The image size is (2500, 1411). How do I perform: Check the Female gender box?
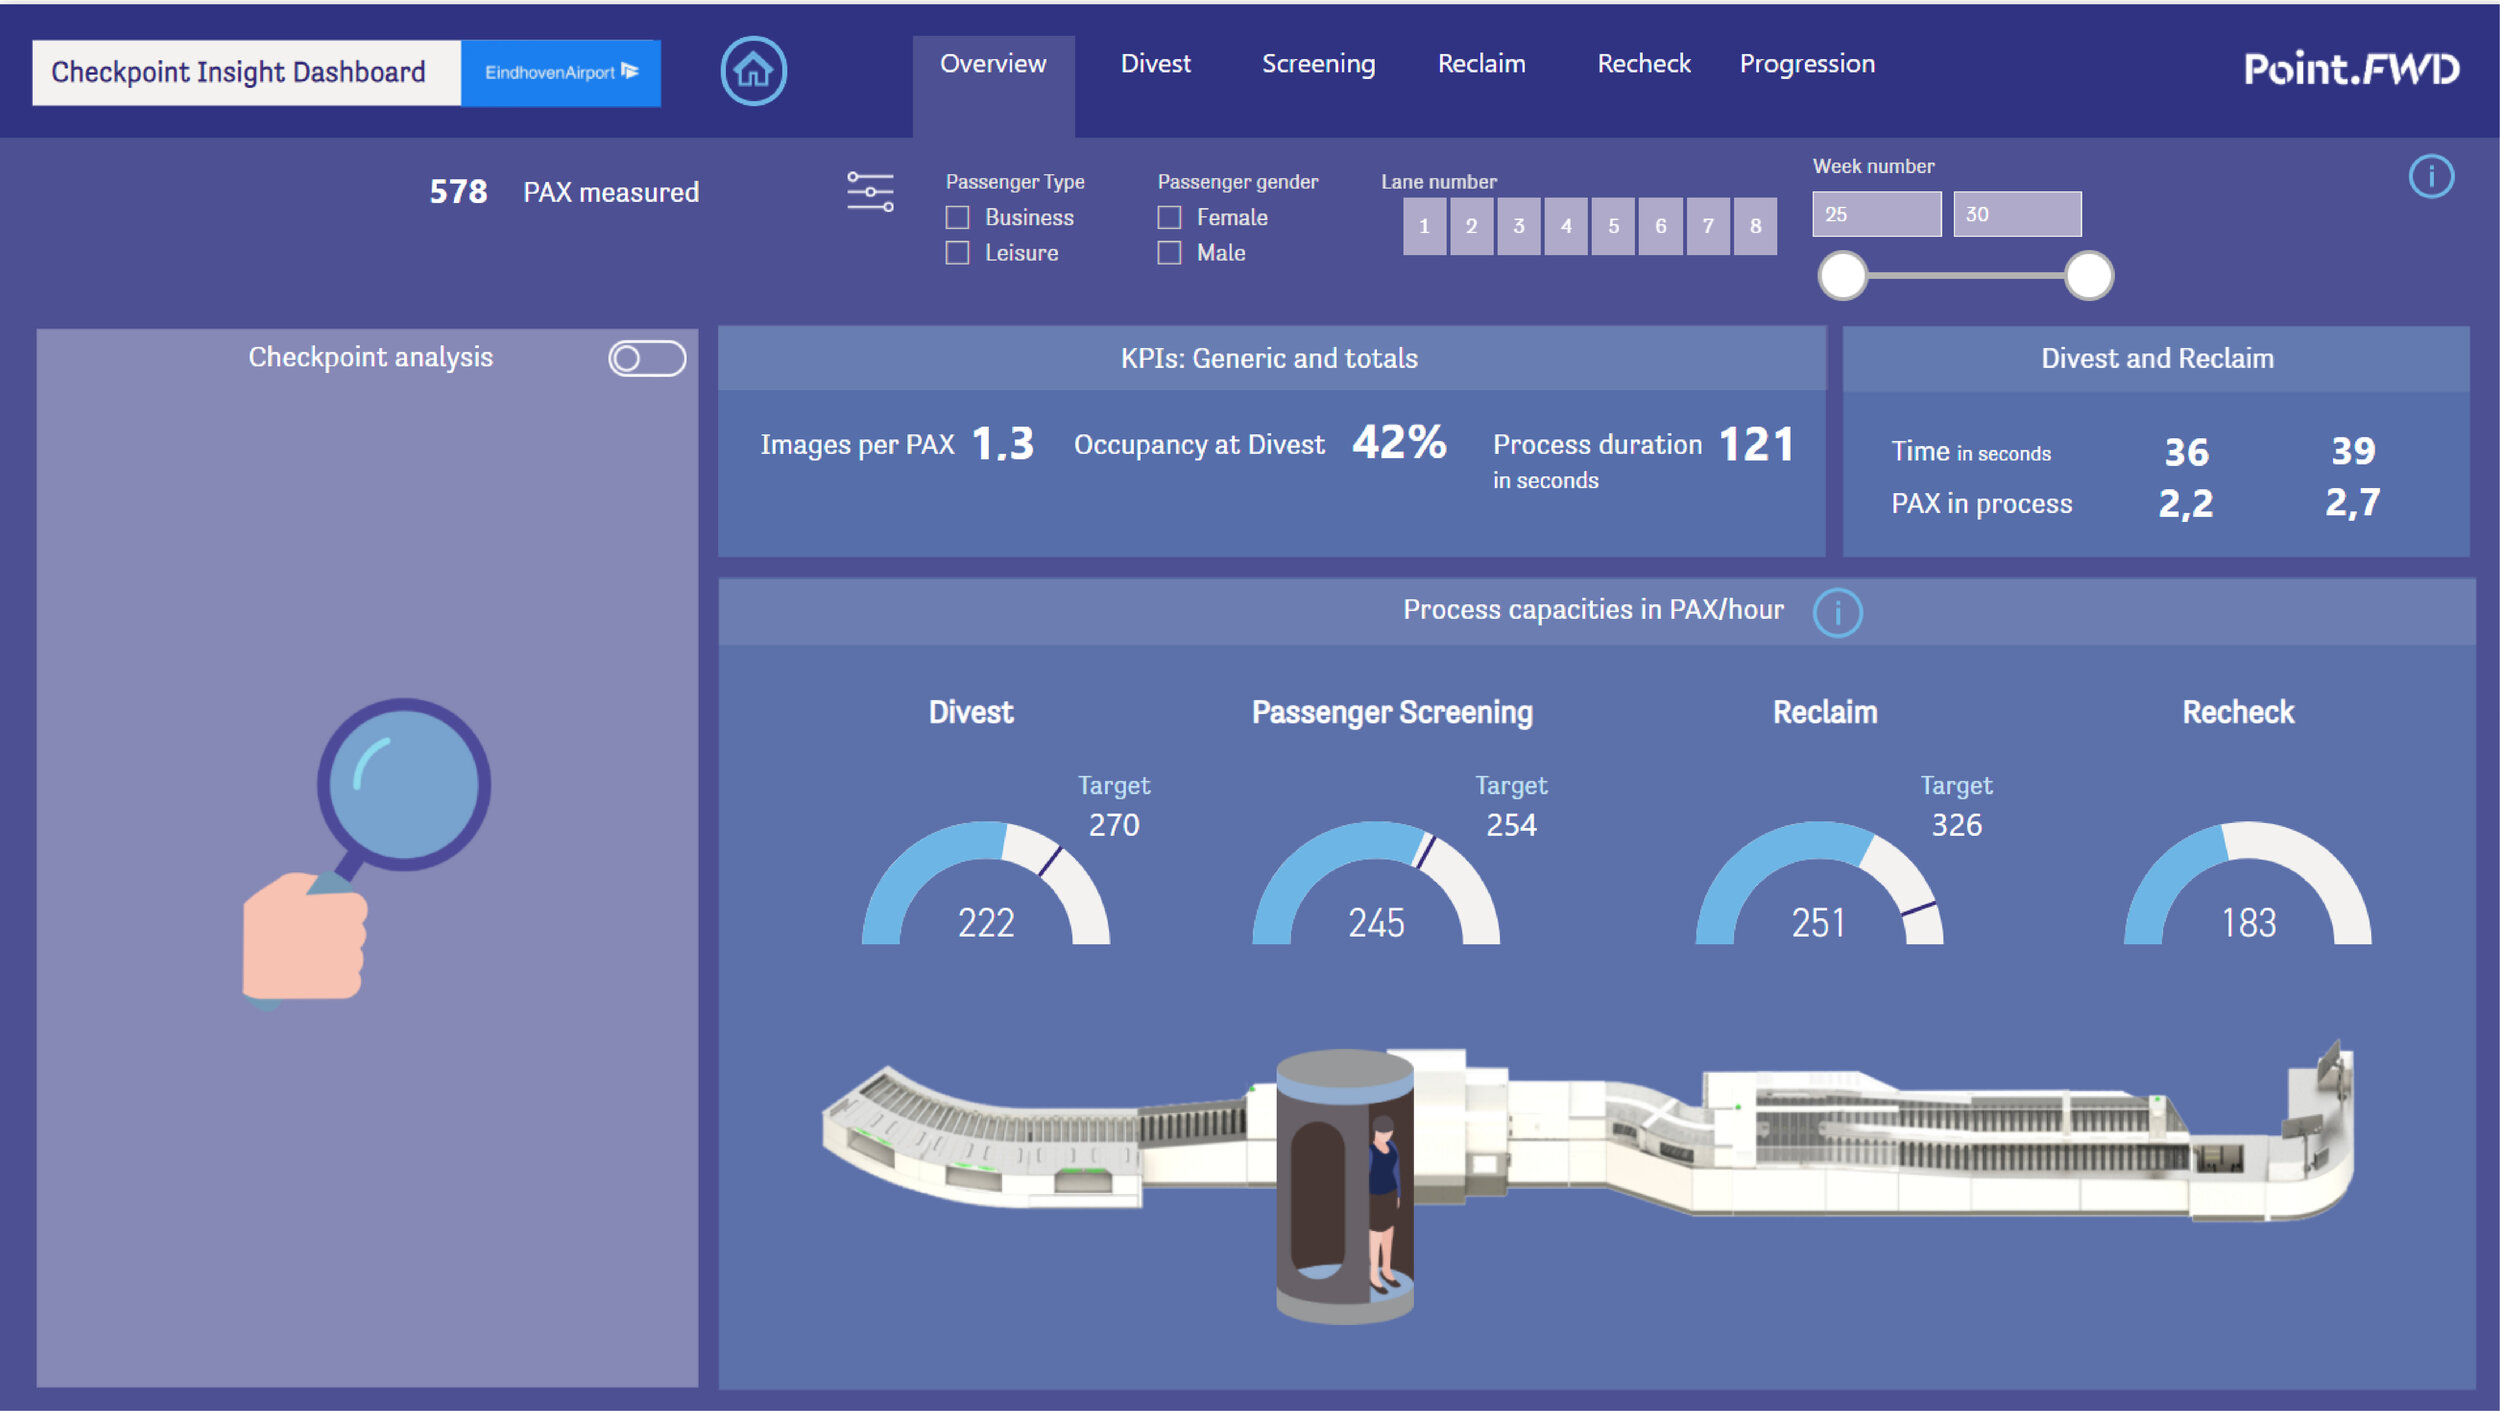tap(1169, 217)
